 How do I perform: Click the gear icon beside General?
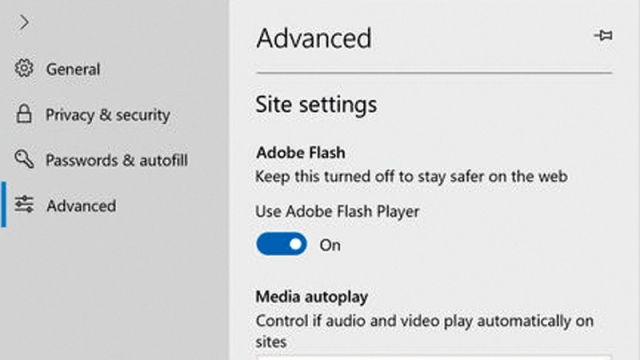(x=24, y=68)
